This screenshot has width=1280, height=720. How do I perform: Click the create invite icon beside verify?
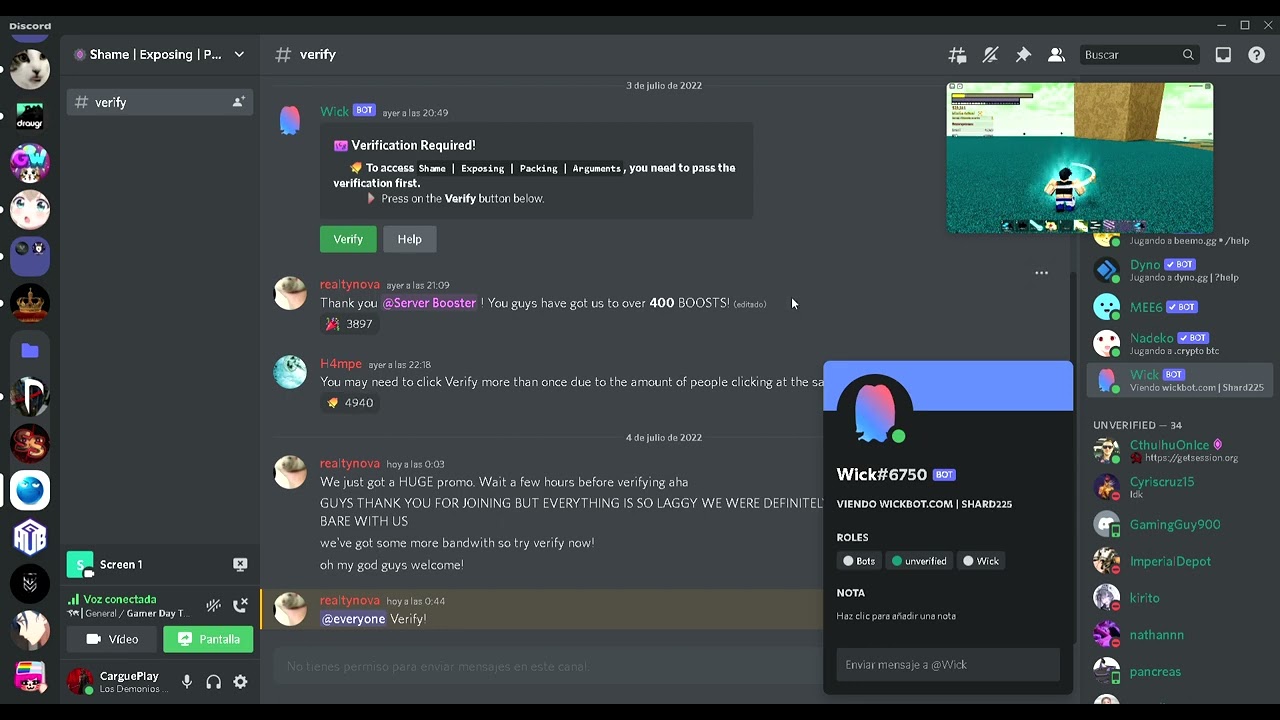click(x=238, y=102)
